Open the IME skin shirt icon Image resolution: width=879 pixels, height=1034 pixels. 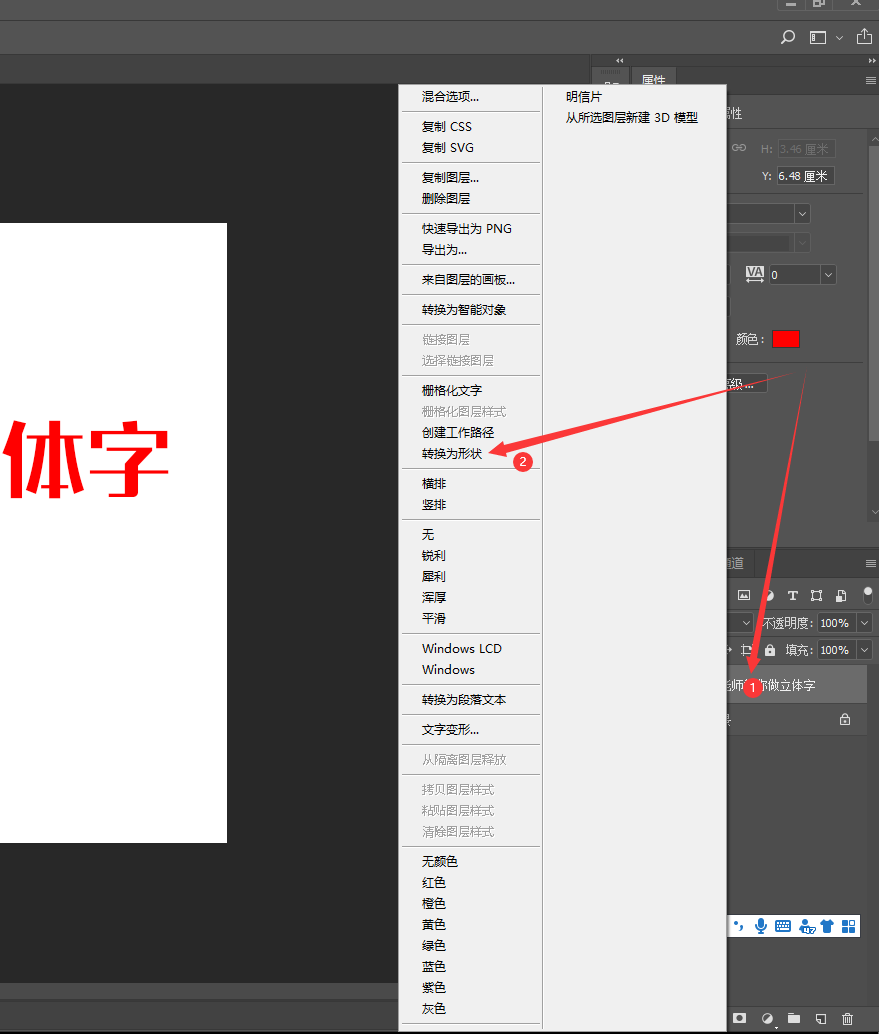point(827,926)
